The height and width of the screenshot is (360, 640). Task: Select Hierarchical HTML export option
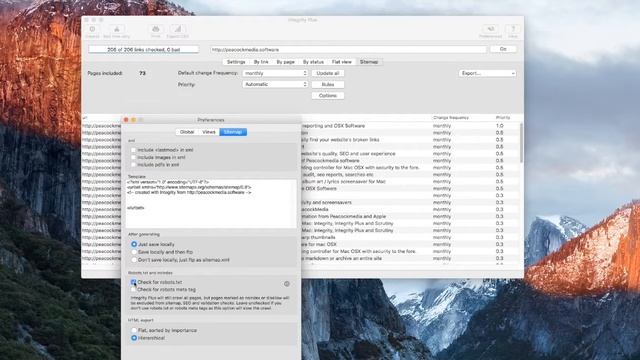point(134,338)
